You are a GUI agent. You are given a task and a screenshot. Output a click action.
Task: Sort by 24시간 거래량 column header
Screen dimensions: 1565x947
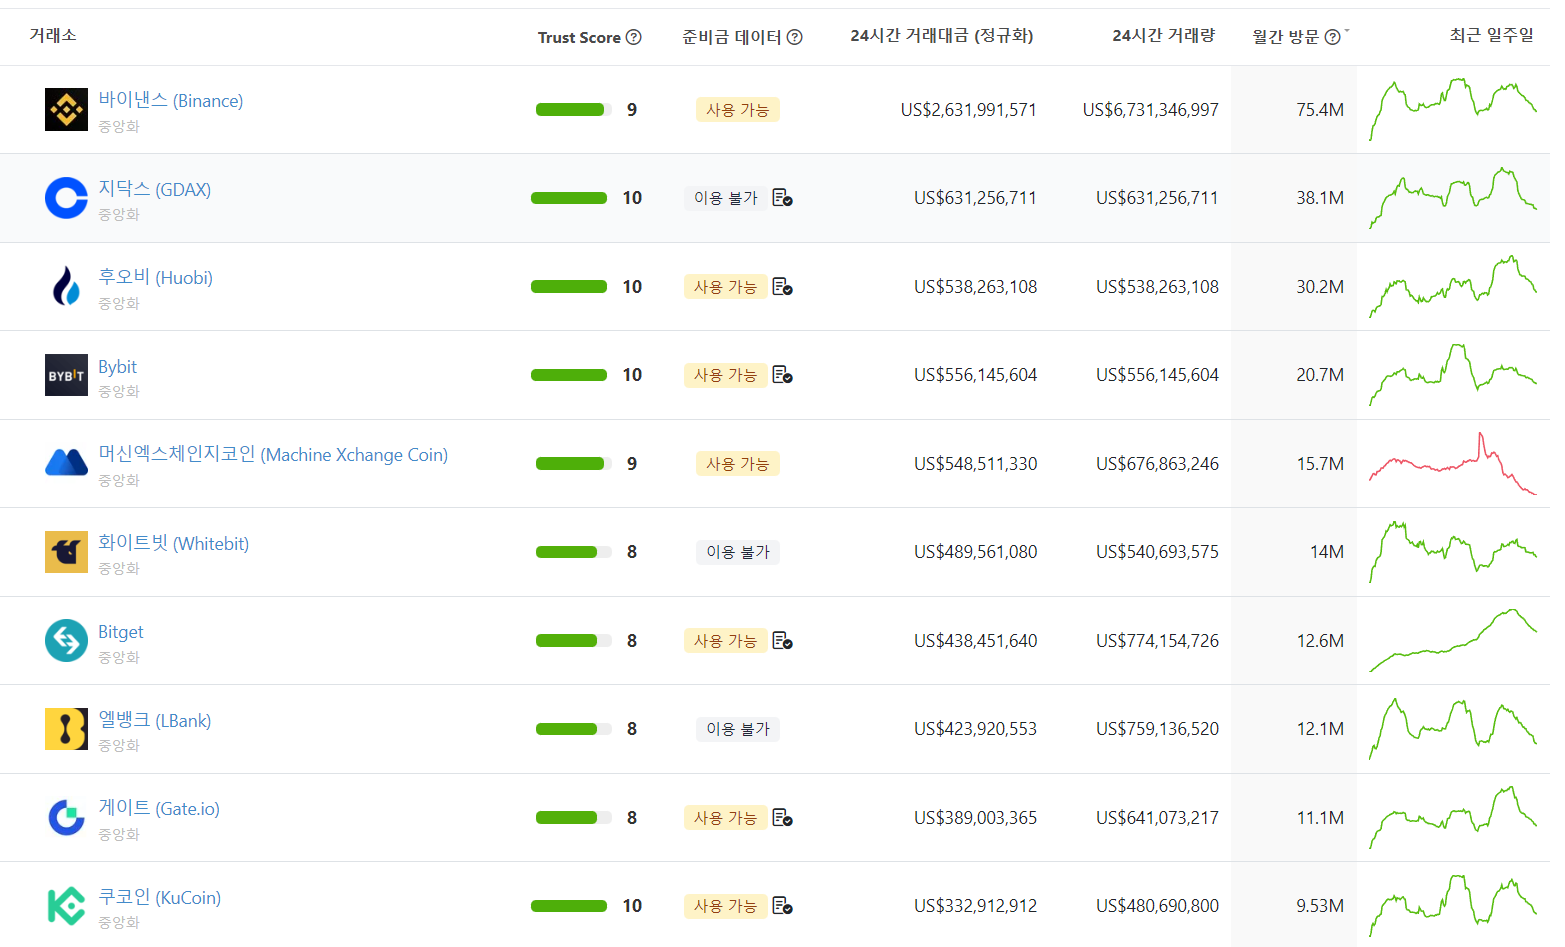coord(1164,36)
